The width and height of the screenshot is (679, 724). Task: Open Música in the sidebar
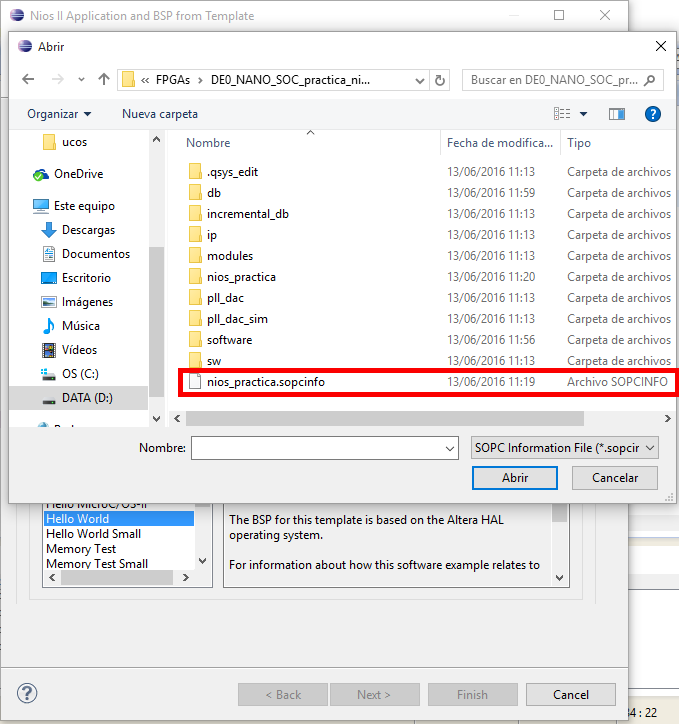coord(71,326)
